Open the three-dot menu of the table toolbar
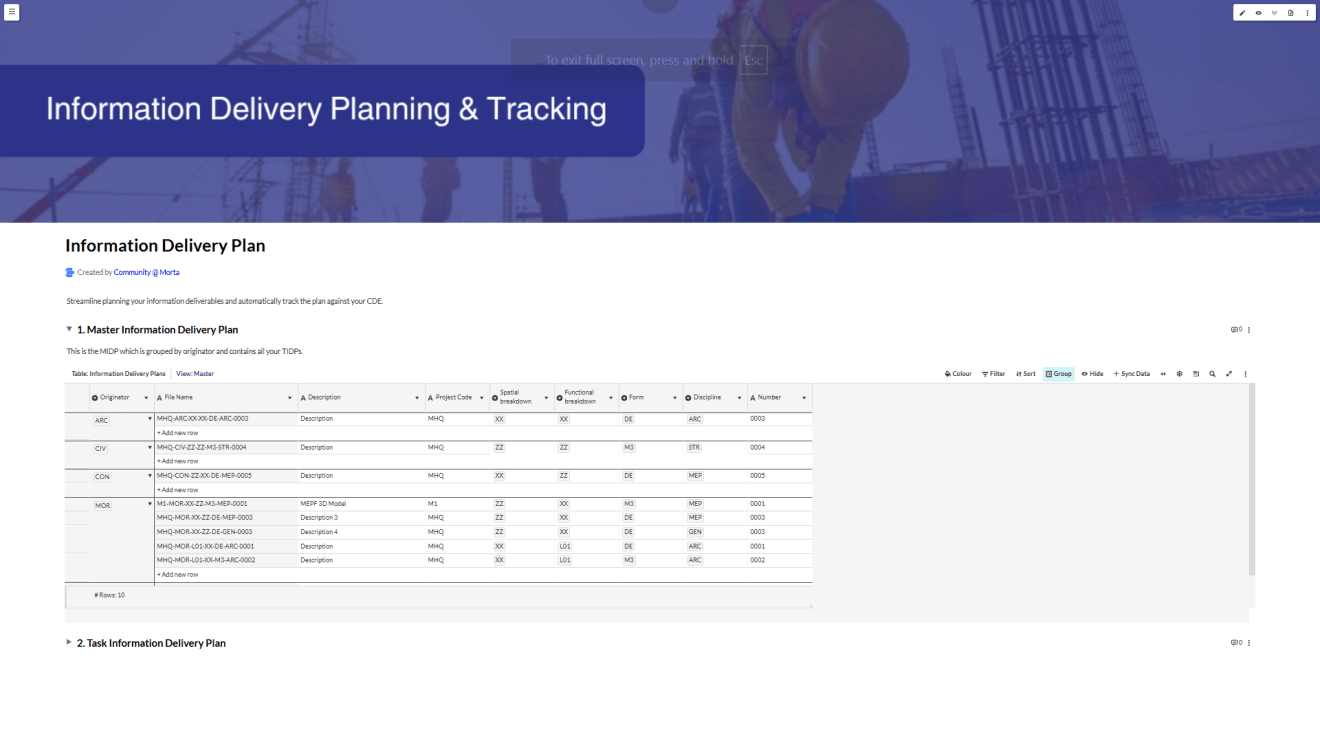1320x741 pixels. [1245, 374]
